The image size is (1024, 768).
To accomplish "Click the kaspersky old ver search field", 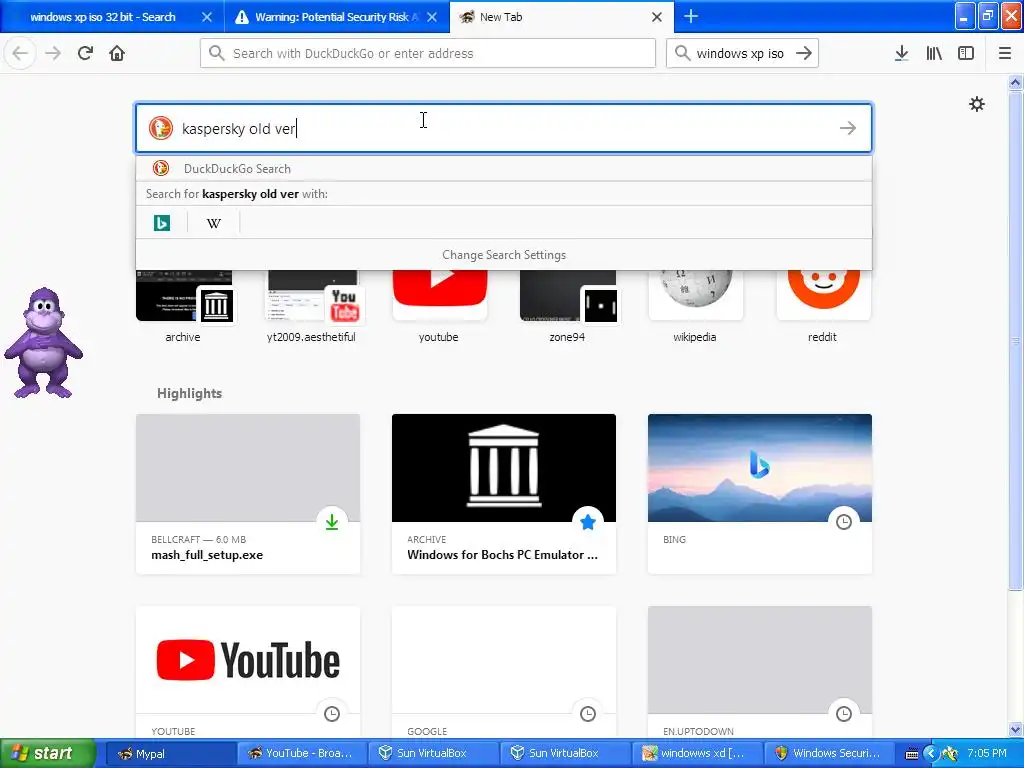I will [504, 128].
